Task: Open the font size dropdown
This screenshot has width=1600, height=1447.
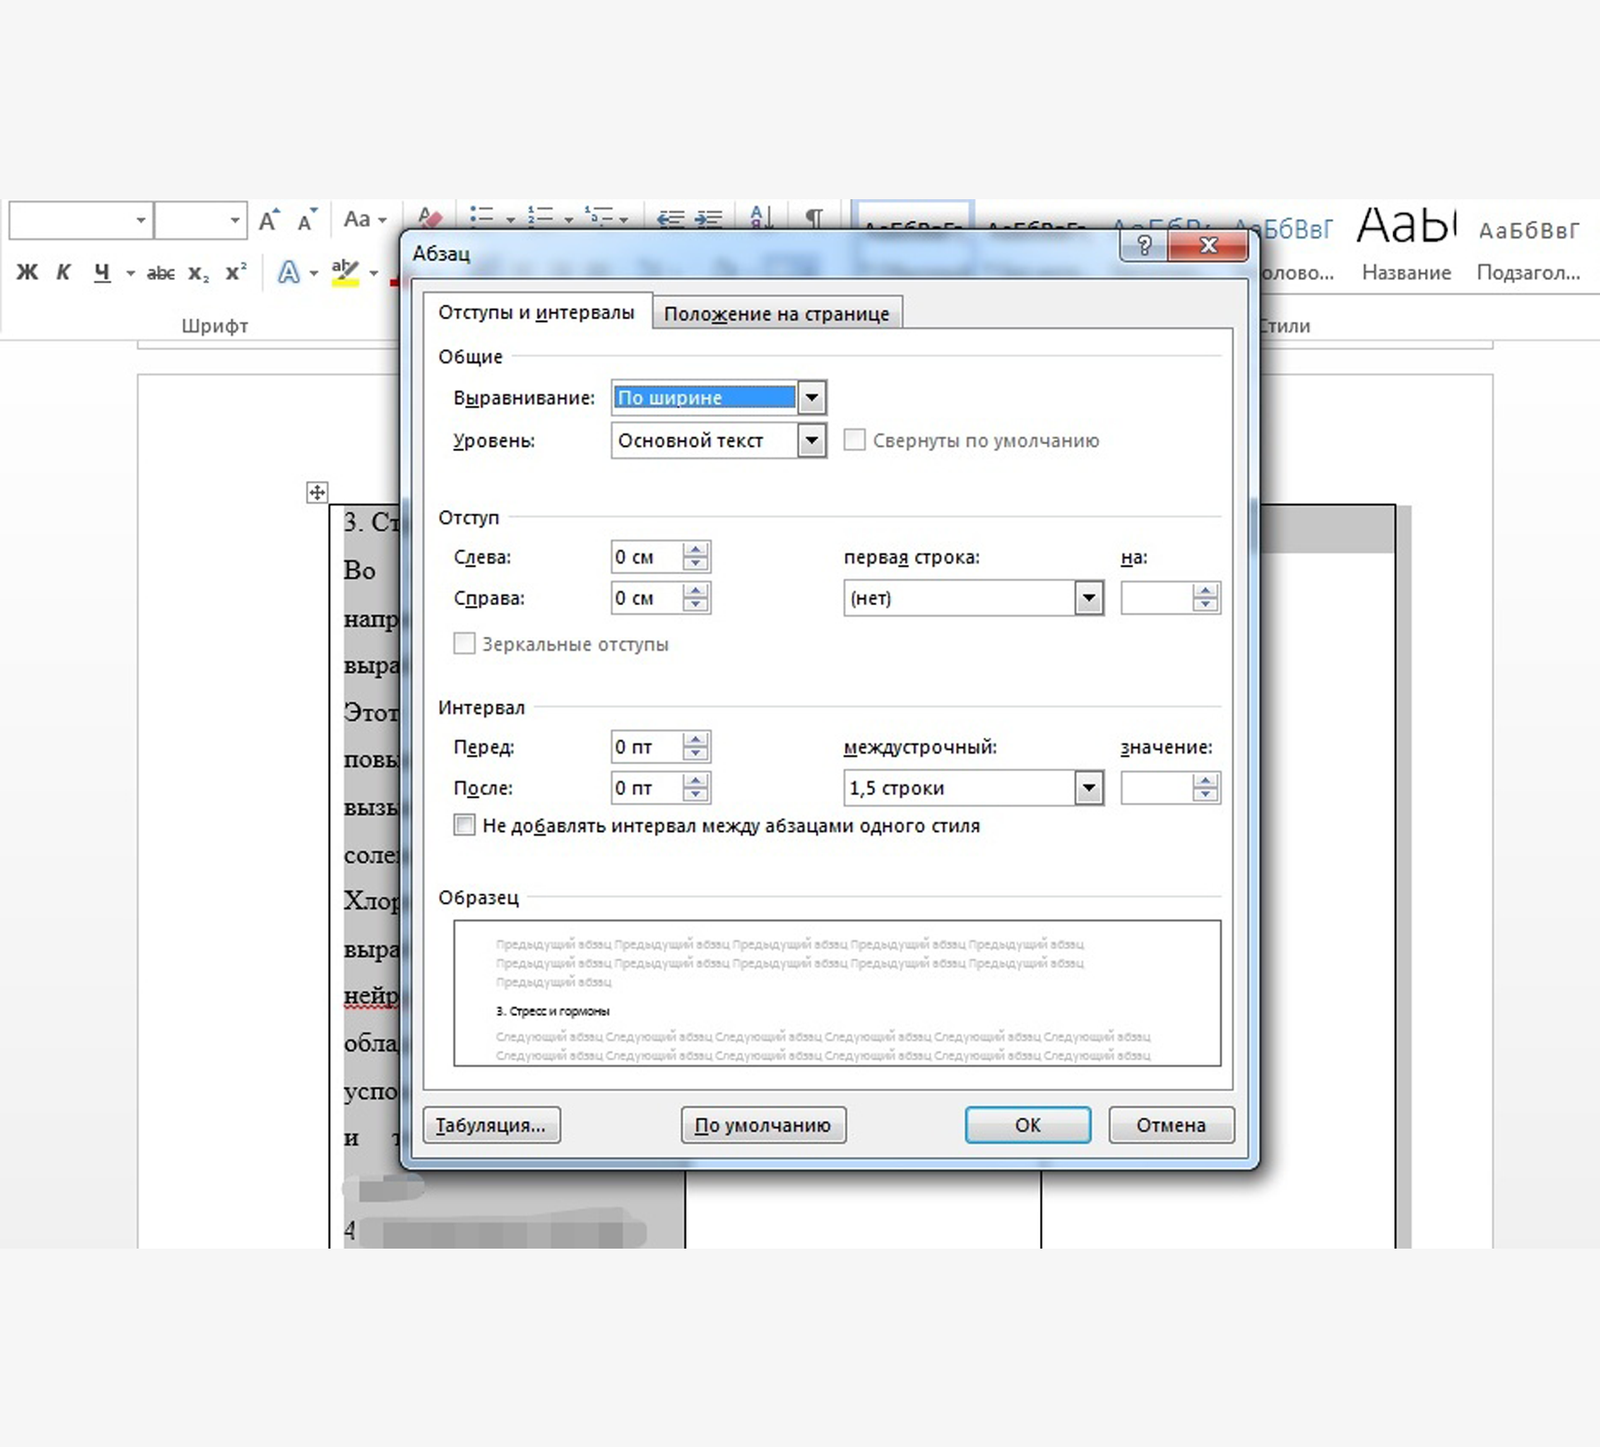Action: (x=235, y=220)
